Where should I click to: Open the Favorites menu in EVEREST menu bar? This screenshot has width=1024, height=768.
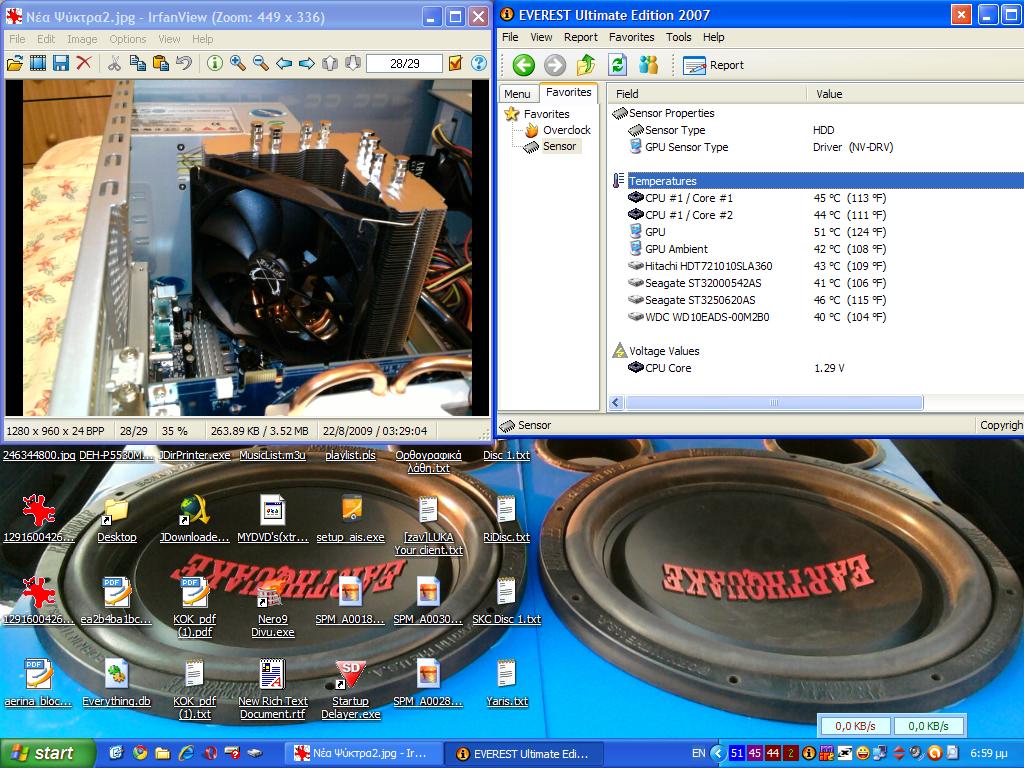click(x=632, y=37)
